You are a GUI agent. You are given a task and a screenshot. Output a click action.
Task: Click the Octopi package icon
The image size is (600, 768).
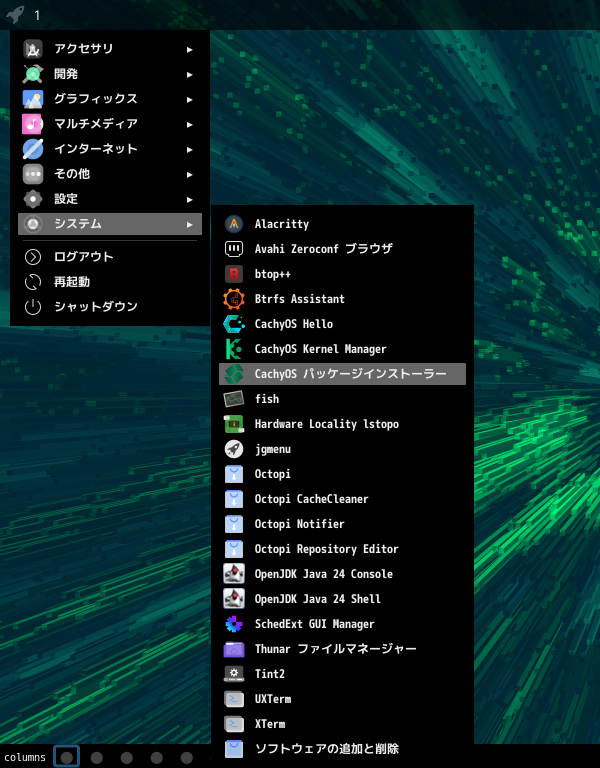tap(234, 474)
